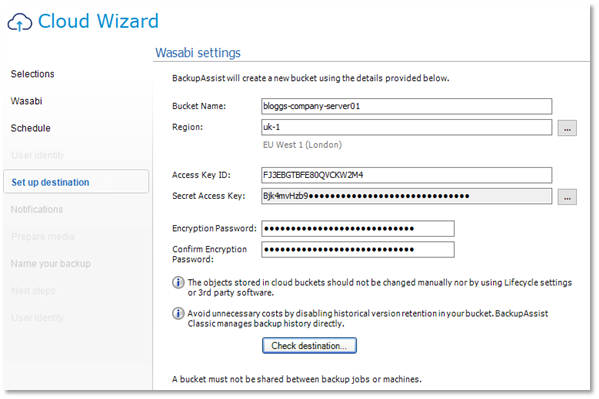Click the Access Key ID label

pyautogui.click(x=201, y=175)
